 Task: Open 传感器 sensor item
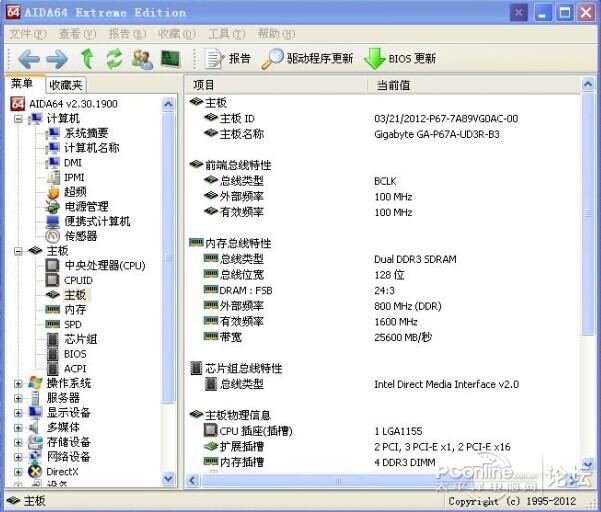80,236
